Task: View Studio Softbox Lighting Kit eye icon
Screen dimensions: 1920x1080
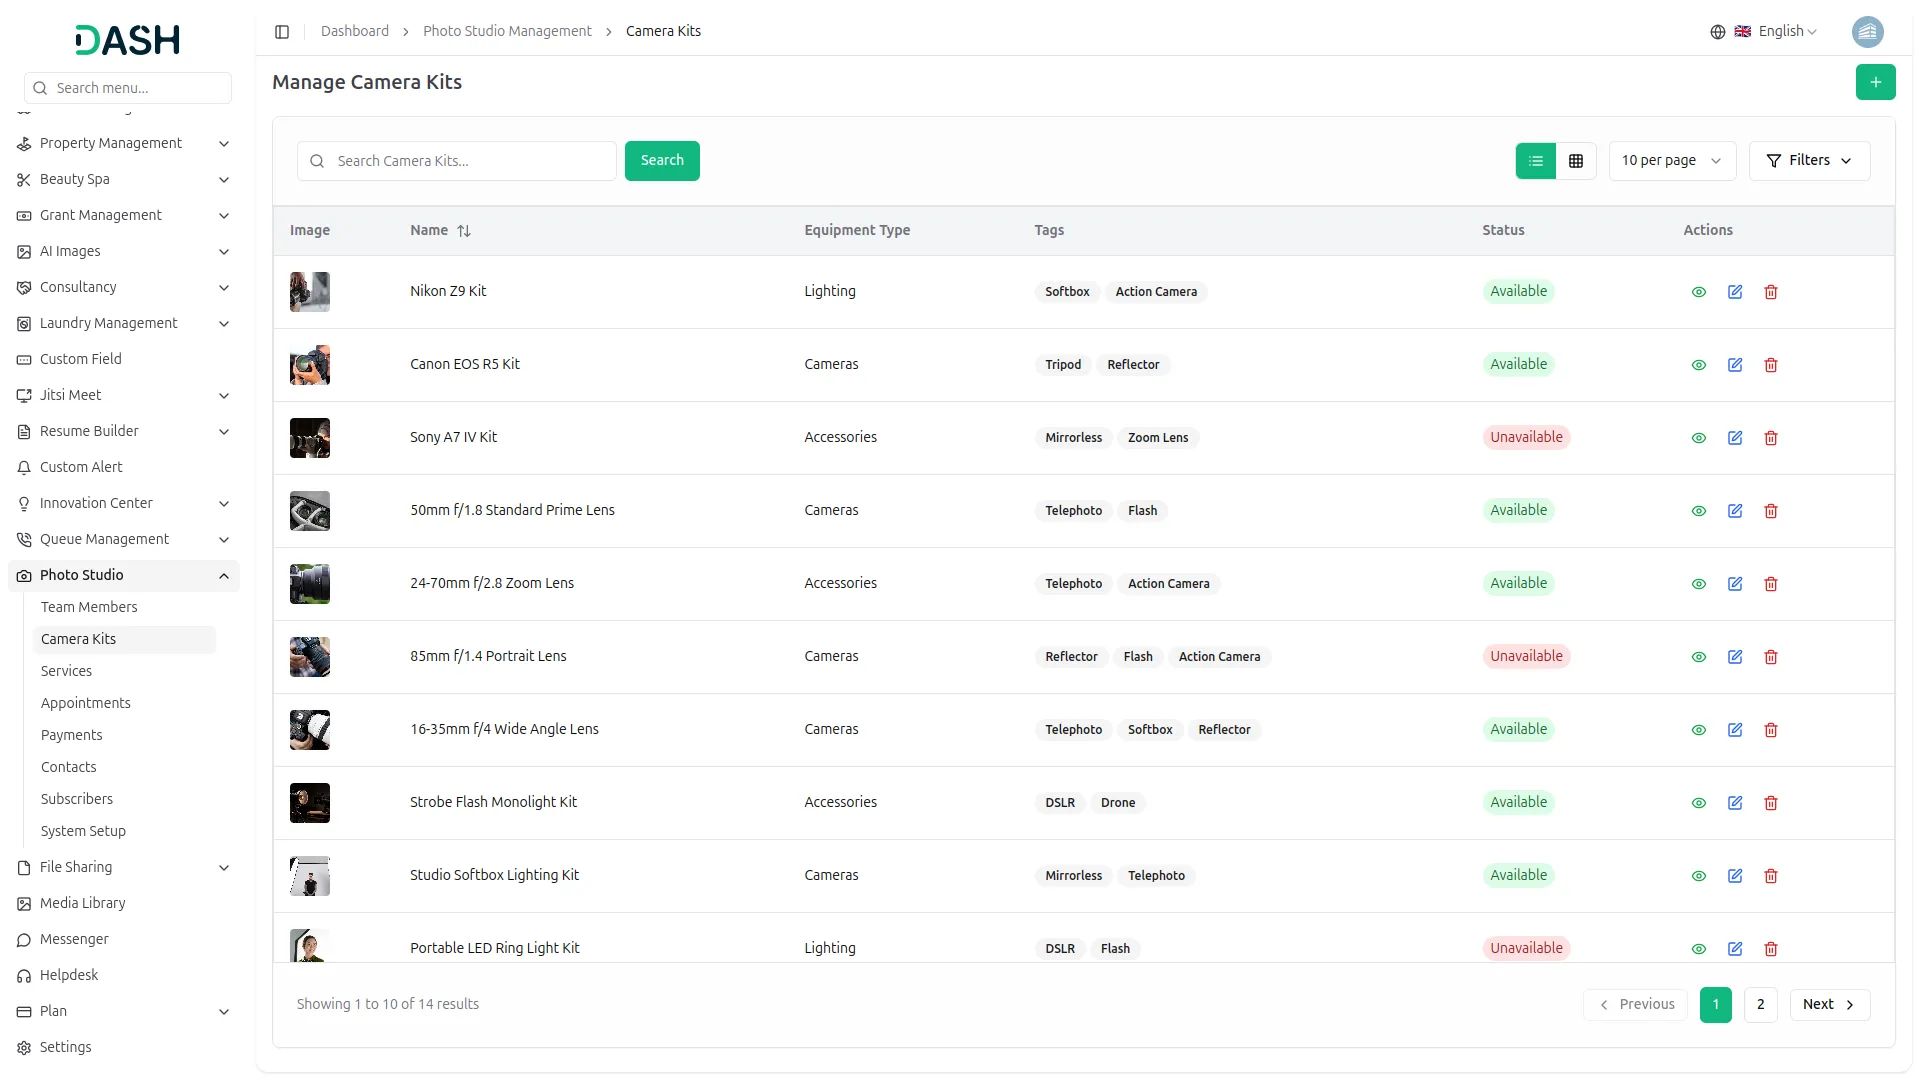Action: tap(1698, 876)
